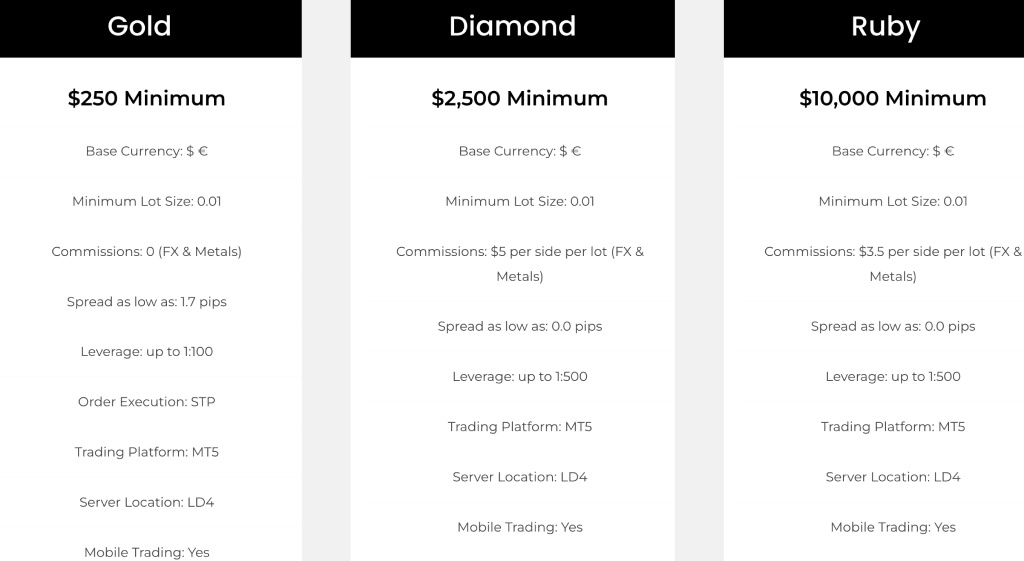Select the Diamond account header
Viewport: 1024px width, 561px height.
coord(513,27)
